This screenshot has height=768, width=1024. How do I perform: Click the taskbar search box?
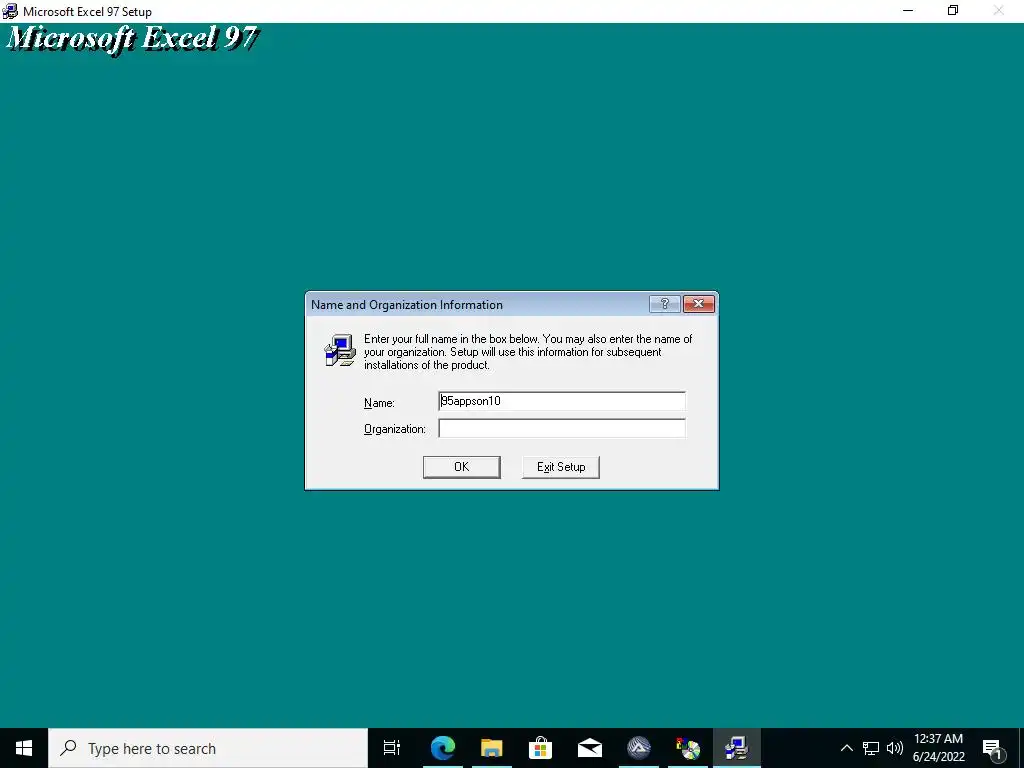208,748
